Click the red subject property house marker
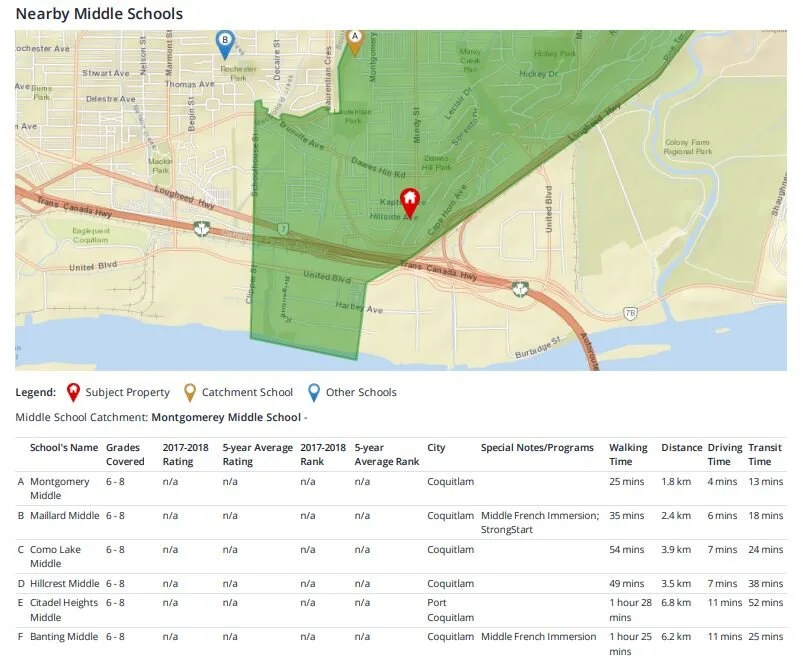803x669 pixels. tap(410, 203)
